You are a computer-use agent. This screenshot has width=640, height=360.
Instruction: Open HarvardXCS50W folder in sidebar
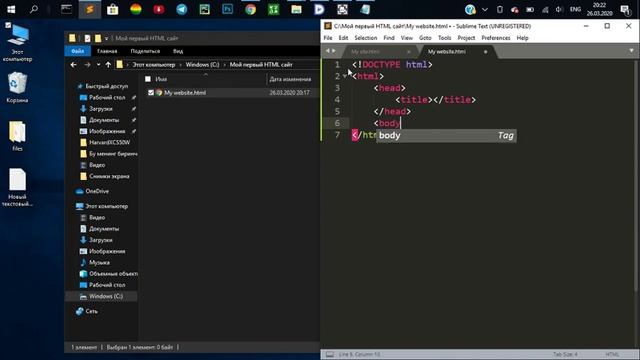(109, 142)
